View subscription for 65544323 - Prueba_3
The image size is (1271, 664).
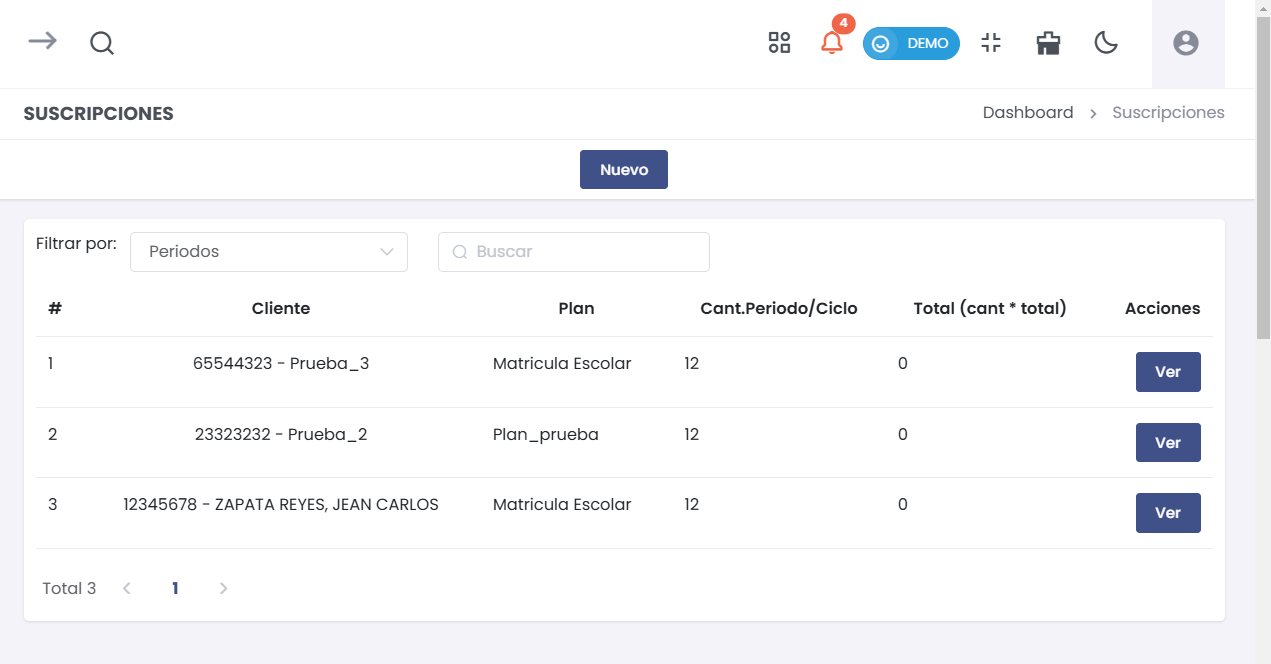1167,372
